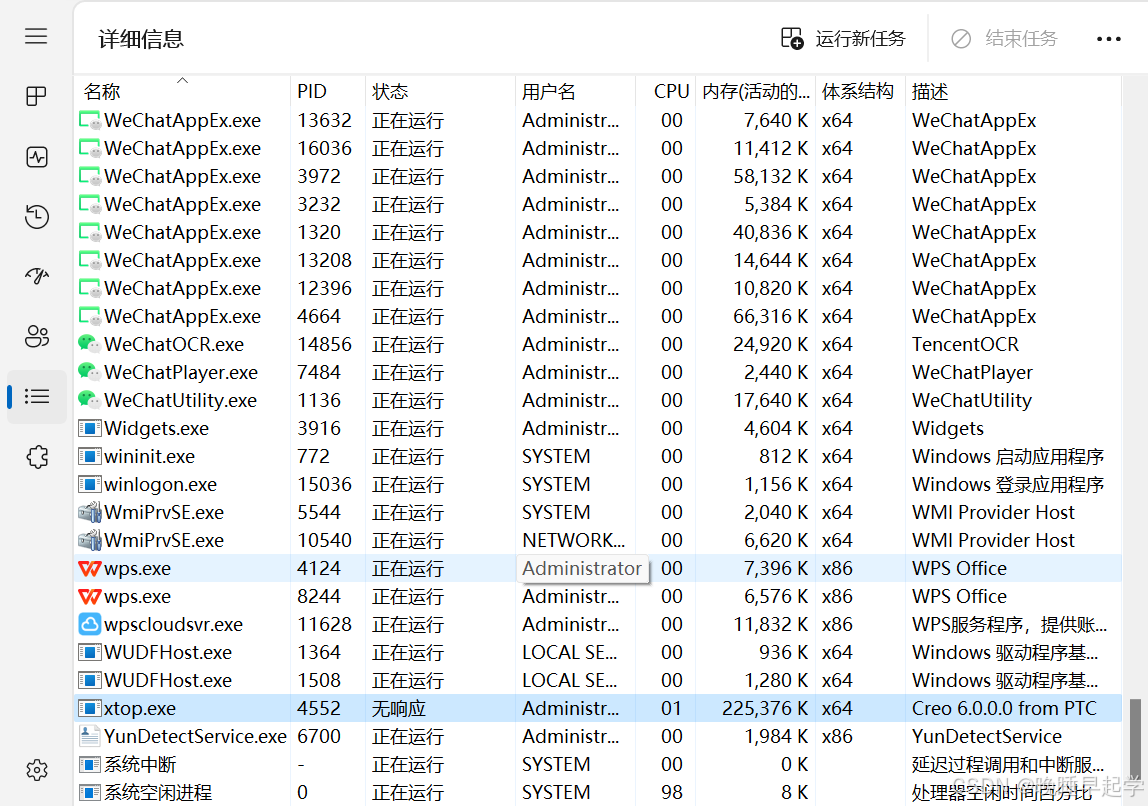Select the xtop.exe process name
Image resolution: width=1148 pixels, height=806 pixels.
click(140, 709)
